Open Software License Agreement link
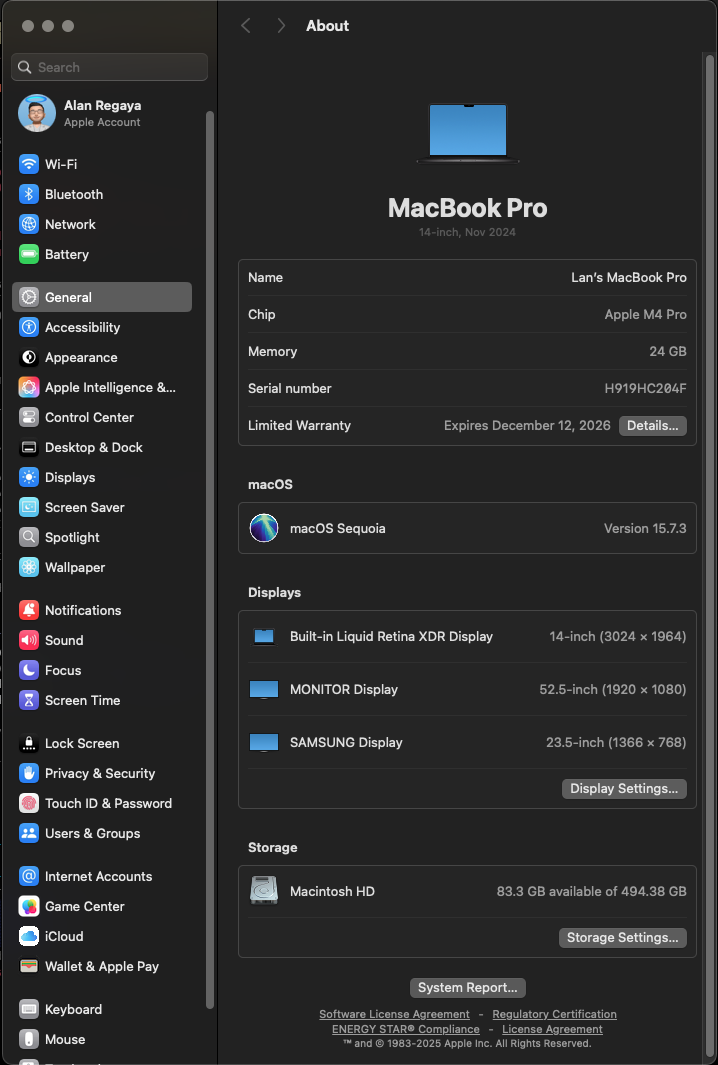 [x=394, y=1014]
